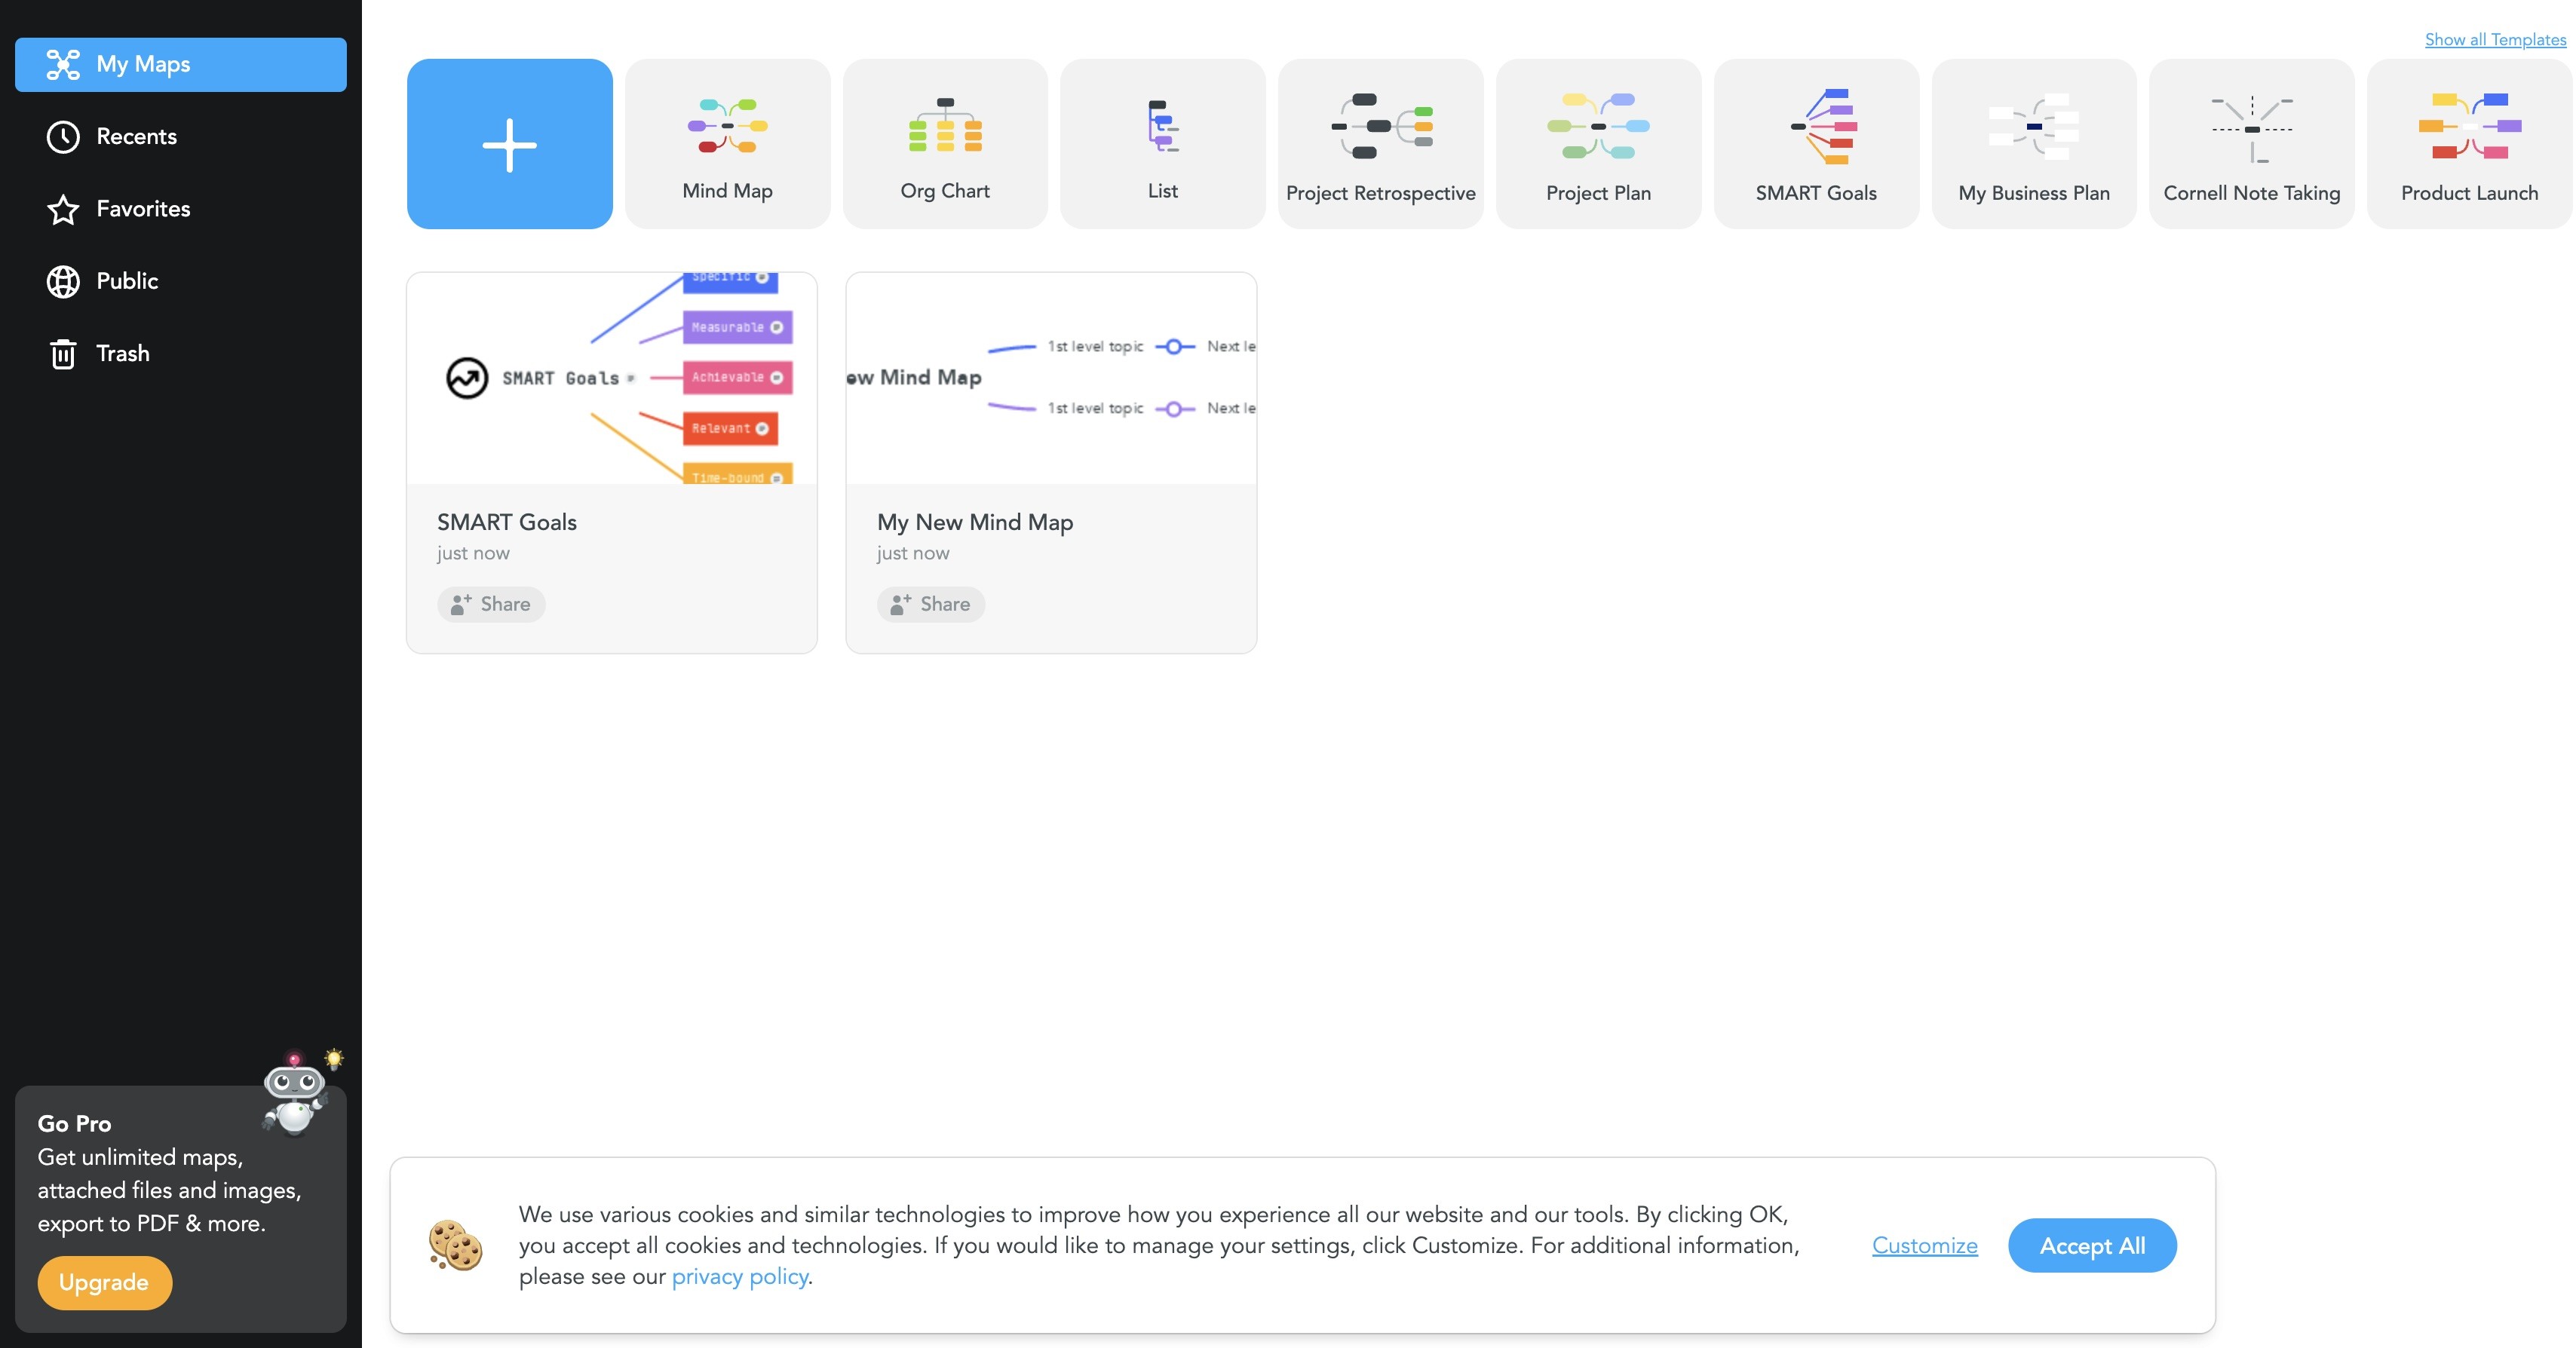This screenshot has height=1348, width=2576.
Task: Customize cookie settings
Action: 1923,1245
